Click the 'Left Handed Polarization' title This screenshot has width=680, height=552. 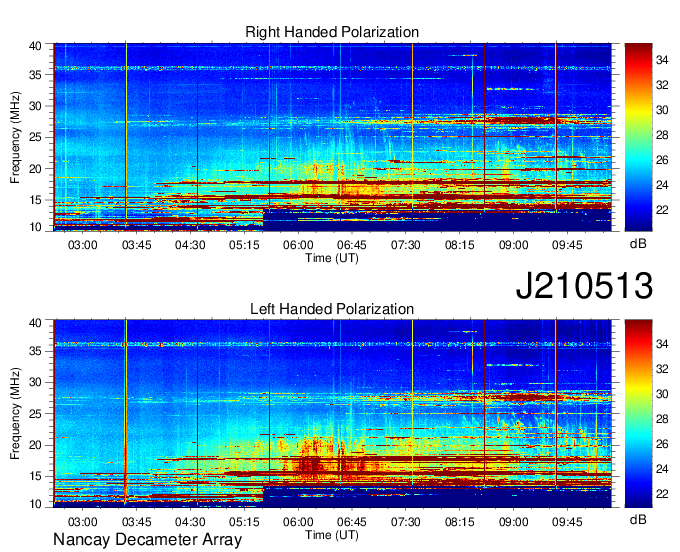click(332, 309)
